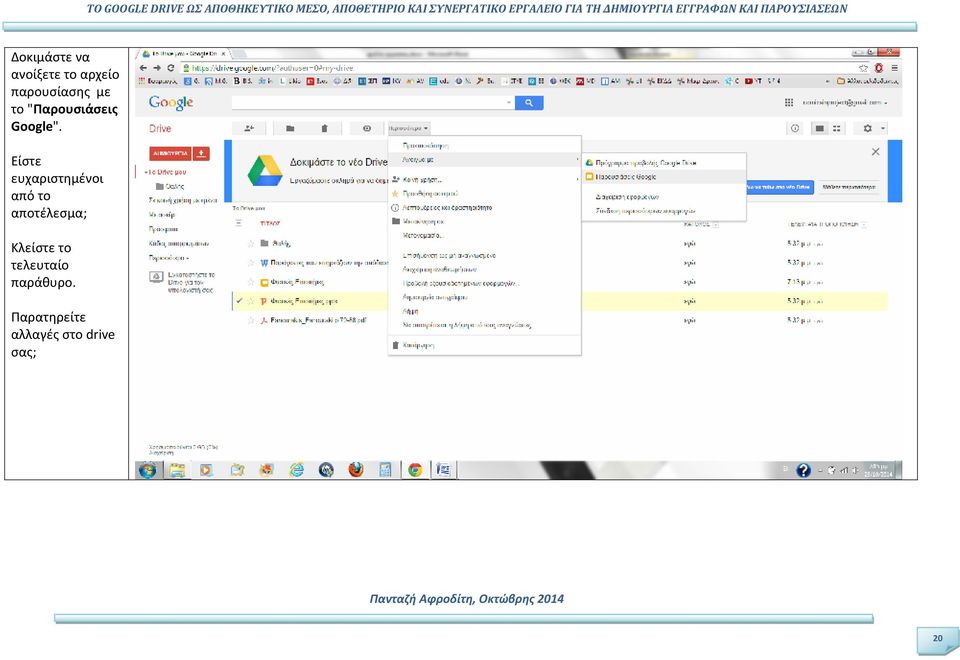This screenshot has width=960, height=660.
Task: Select 'Το Drive μου' in the sidebar
Action: tap(167, 172)
